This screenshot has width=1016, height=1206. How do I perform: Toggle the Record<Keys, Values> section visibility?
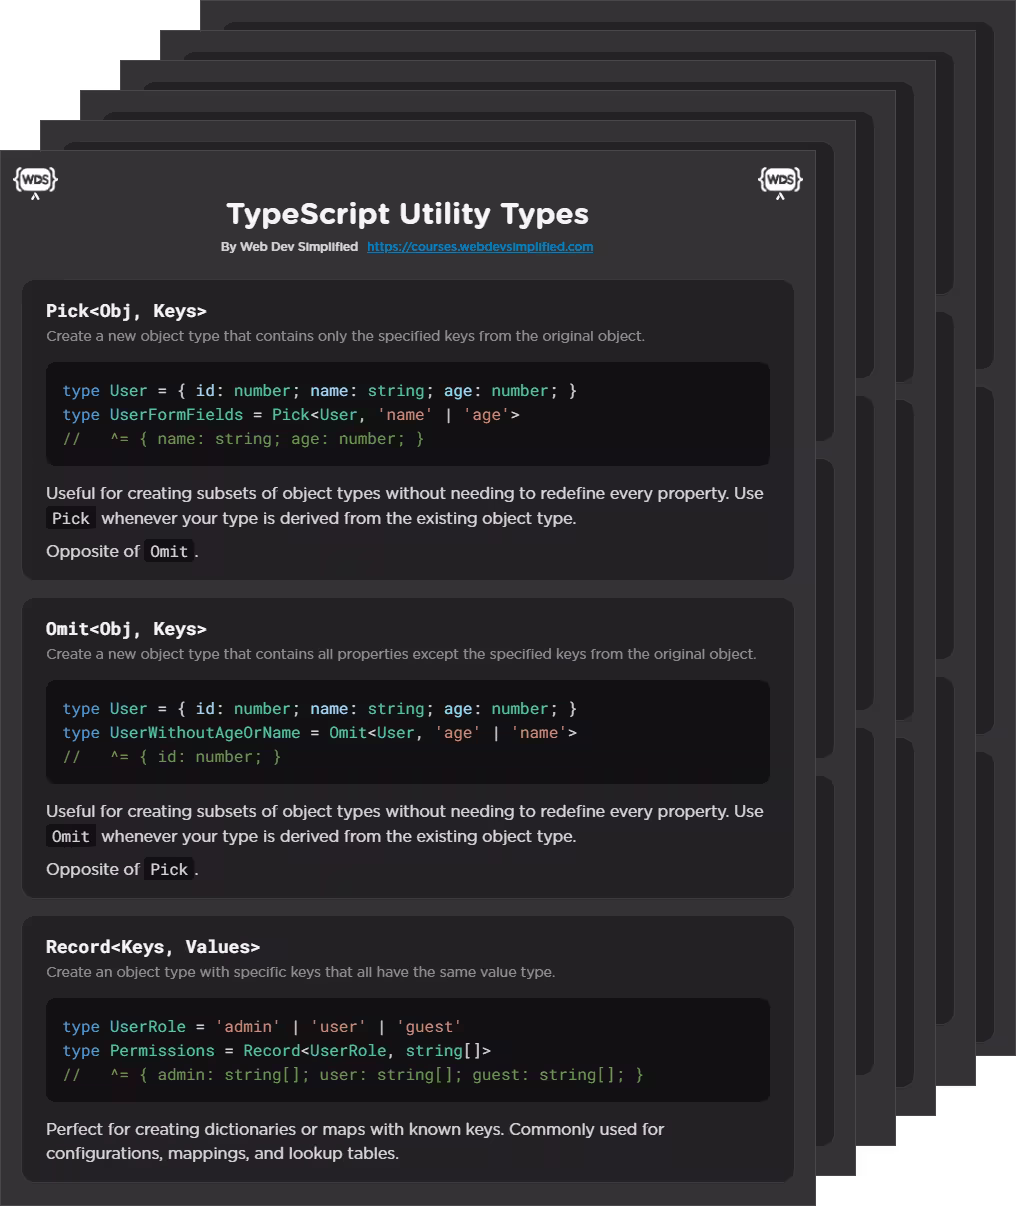point(153,947)
